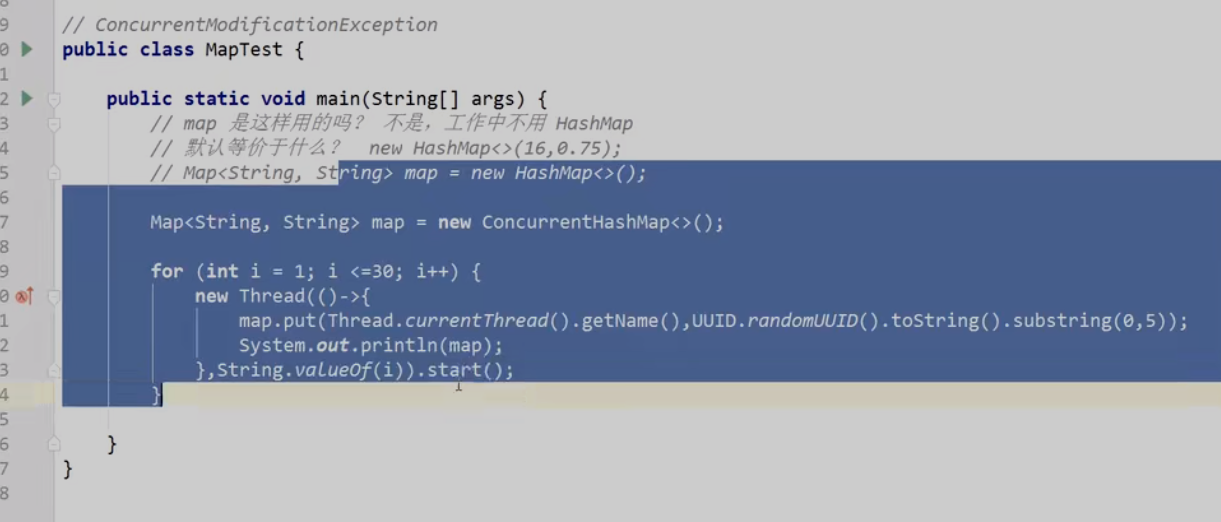Click the ConcurrentModificationException comment
The height and width of the screenshot is (522, 1221).
click(250, 25)
